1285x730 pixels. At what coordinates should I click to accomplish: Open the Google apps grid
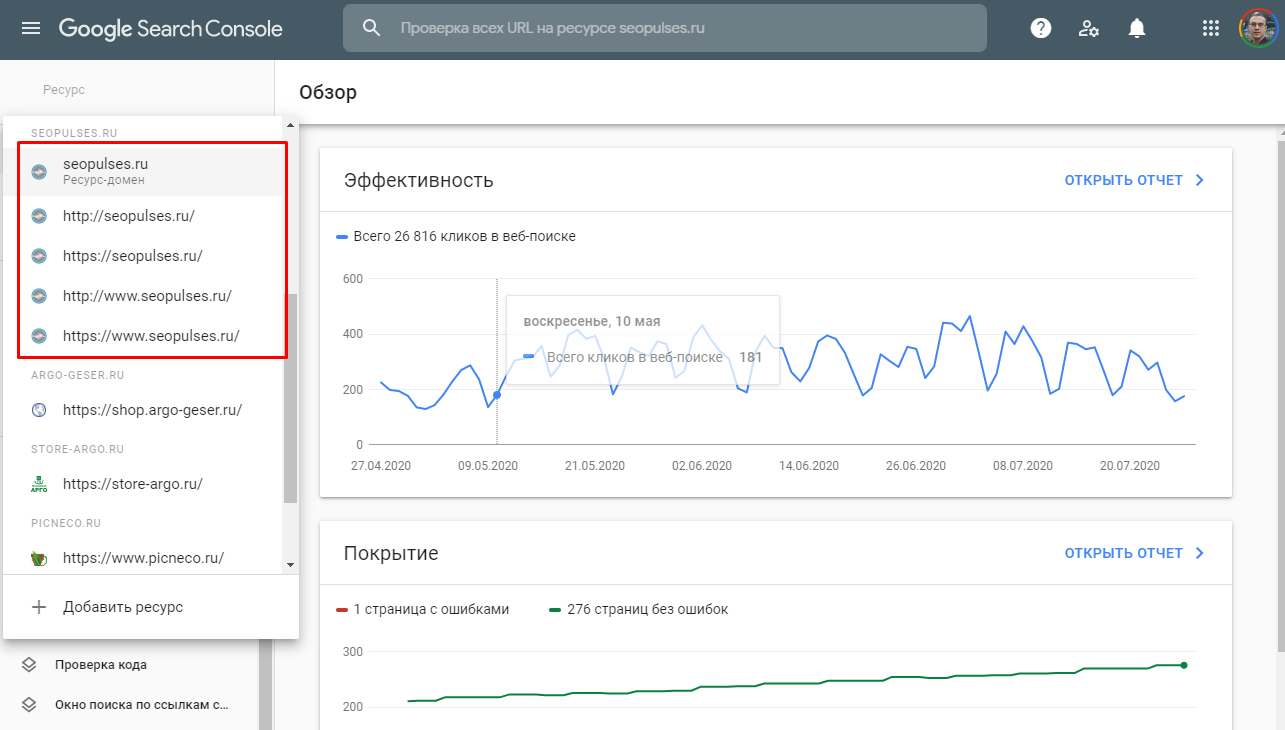coord(1211,29)
